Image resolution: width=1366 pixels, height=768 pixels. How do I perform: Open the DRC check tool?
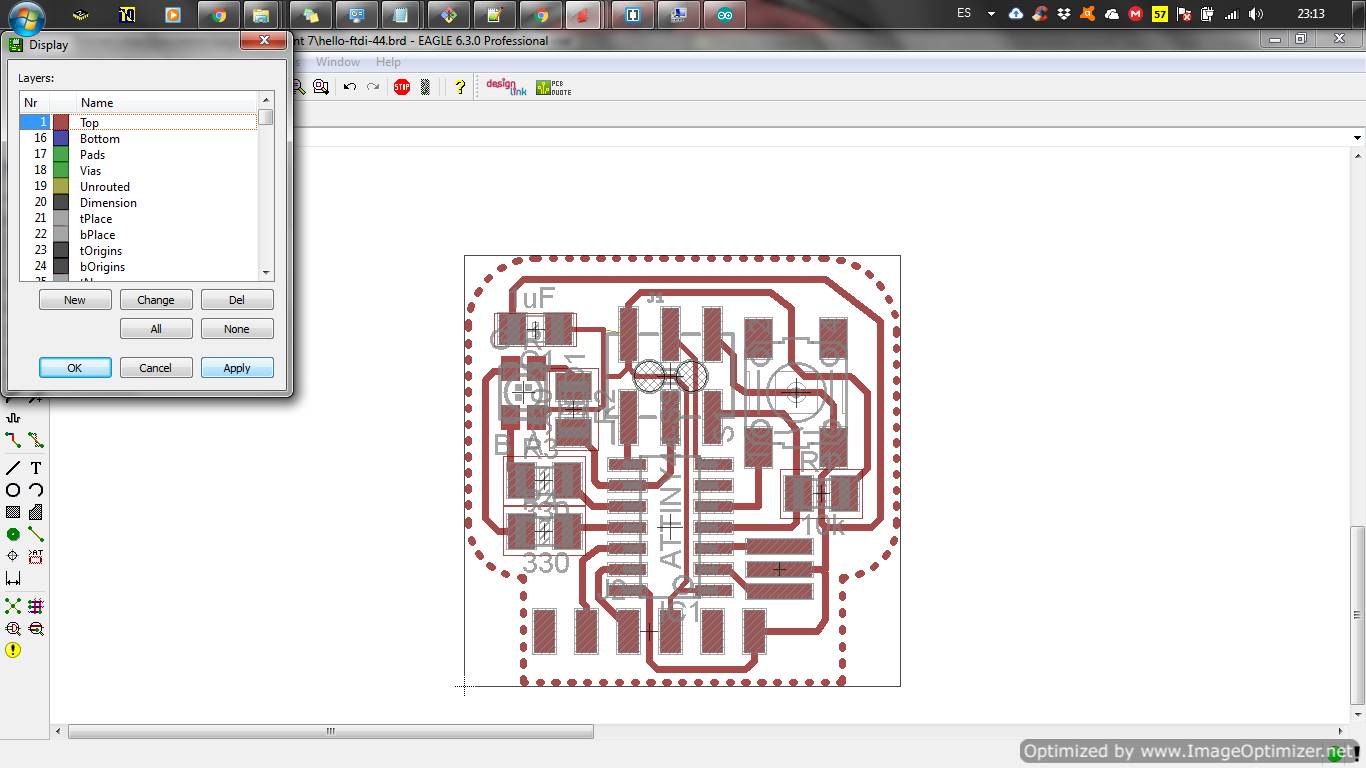(36, 628)
